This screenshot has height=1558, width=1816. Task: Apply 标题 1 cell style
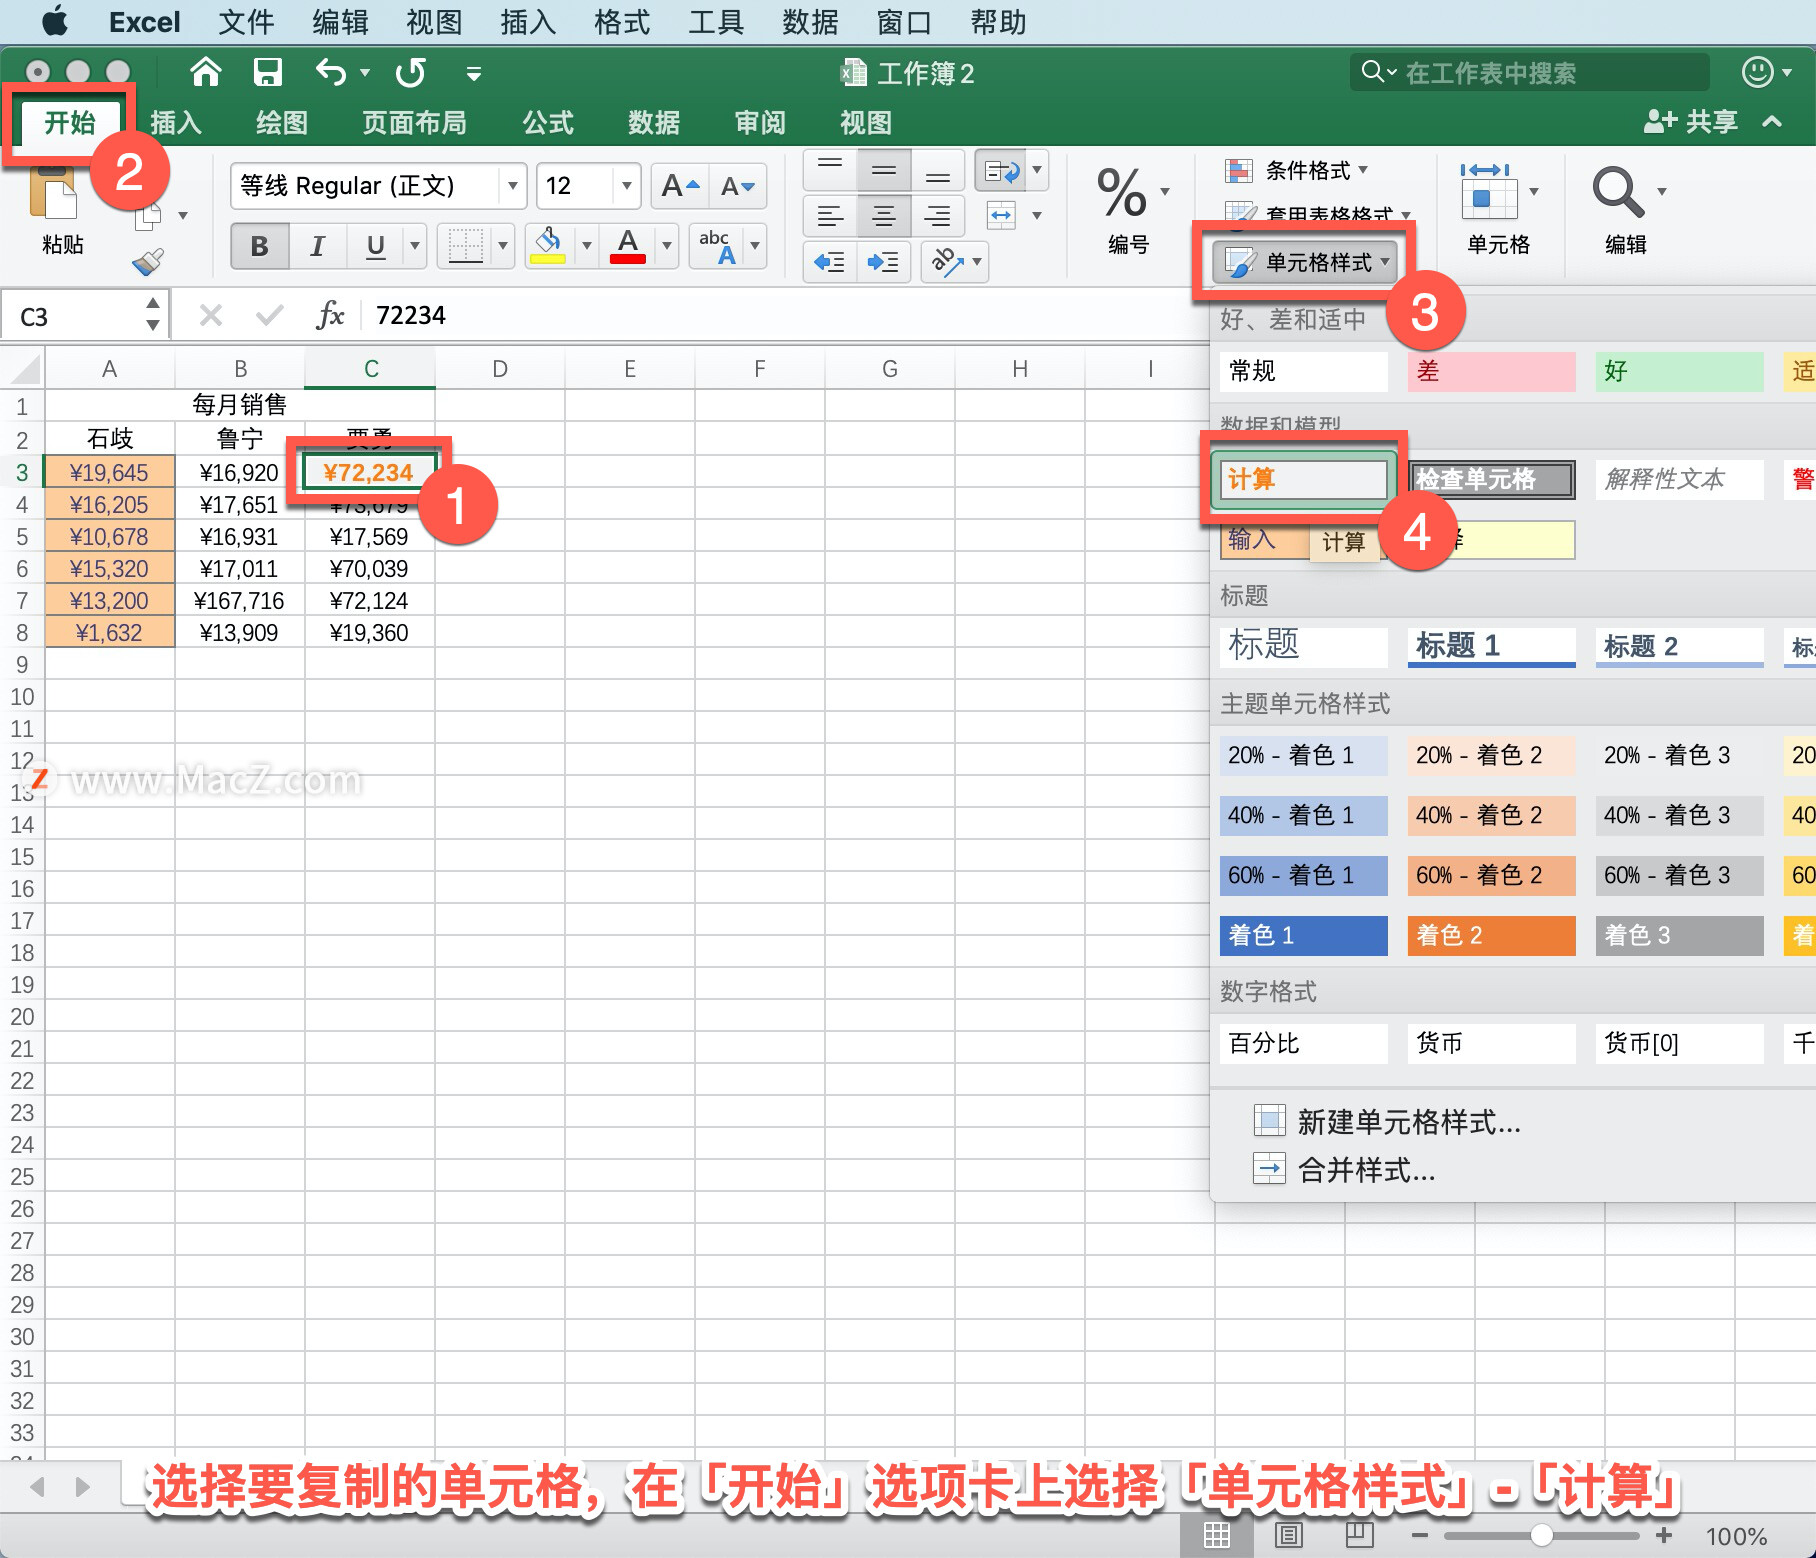click(x=1491, y=646)
